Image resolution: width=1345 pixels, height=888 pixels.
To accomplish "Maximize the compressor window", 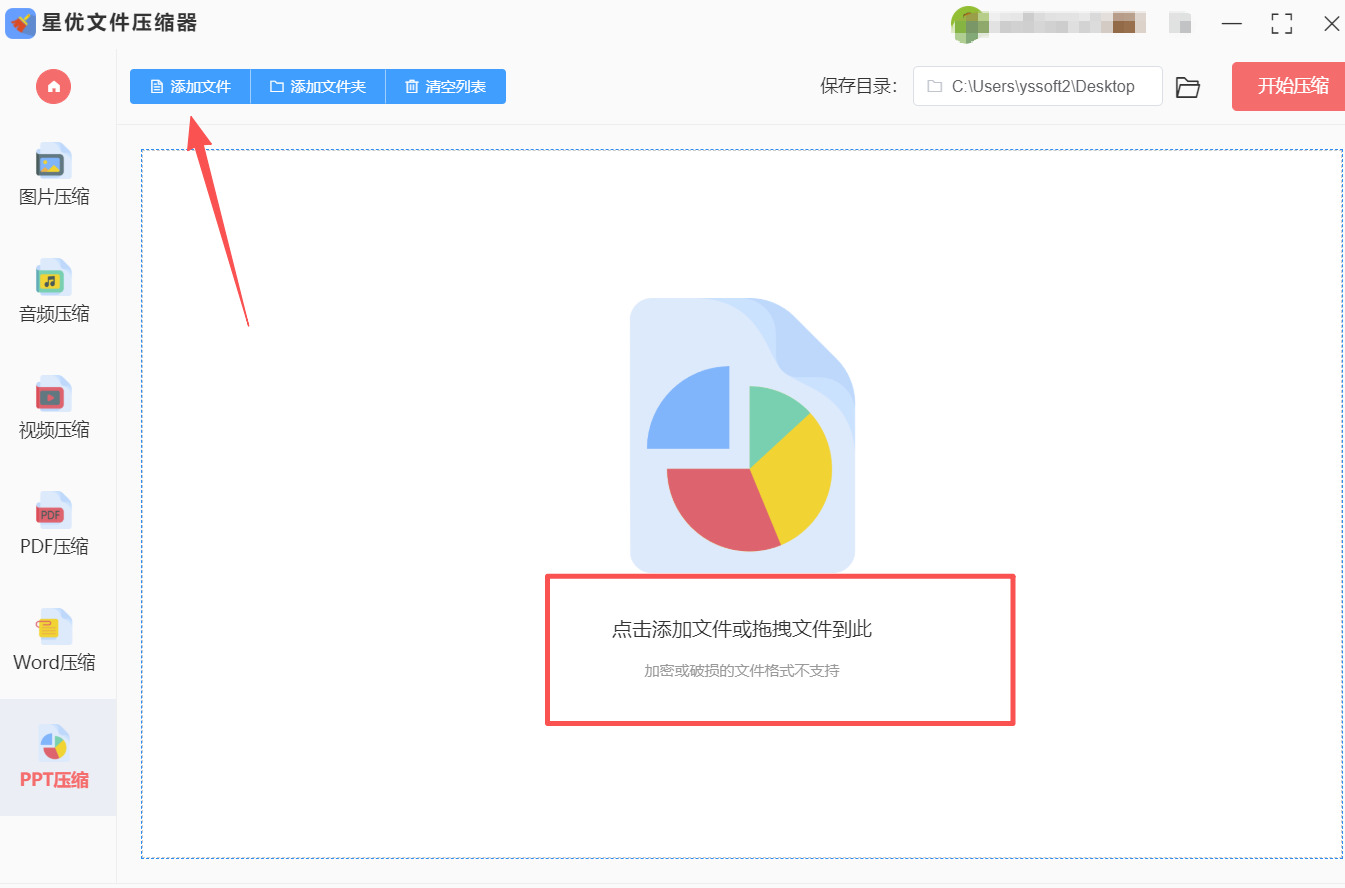I will click(1282, 23).
